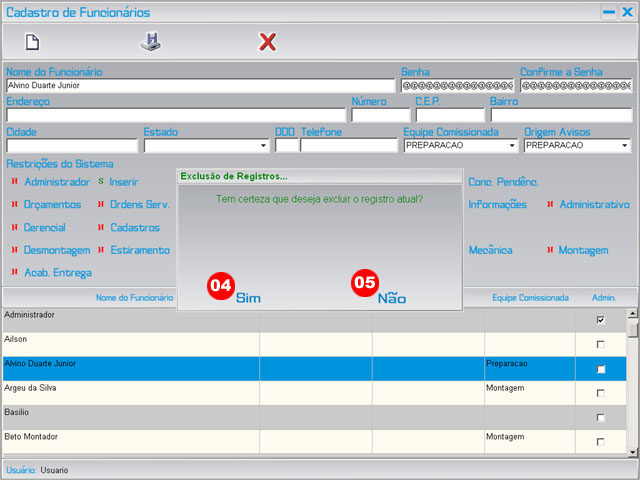Click the Equipe Comissionada column header
The height and width of the screenshot is (480, 640).
(530, 298)
